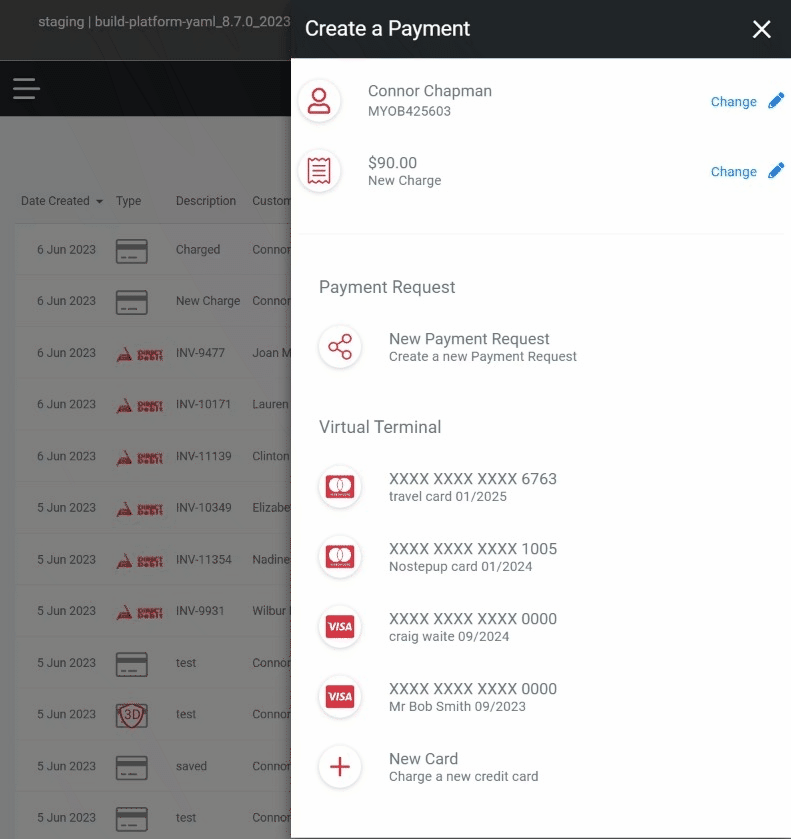Choose the Visa icon for craig waite
The height and width of the screenshot is (839, 791).
tap(340, 627)
